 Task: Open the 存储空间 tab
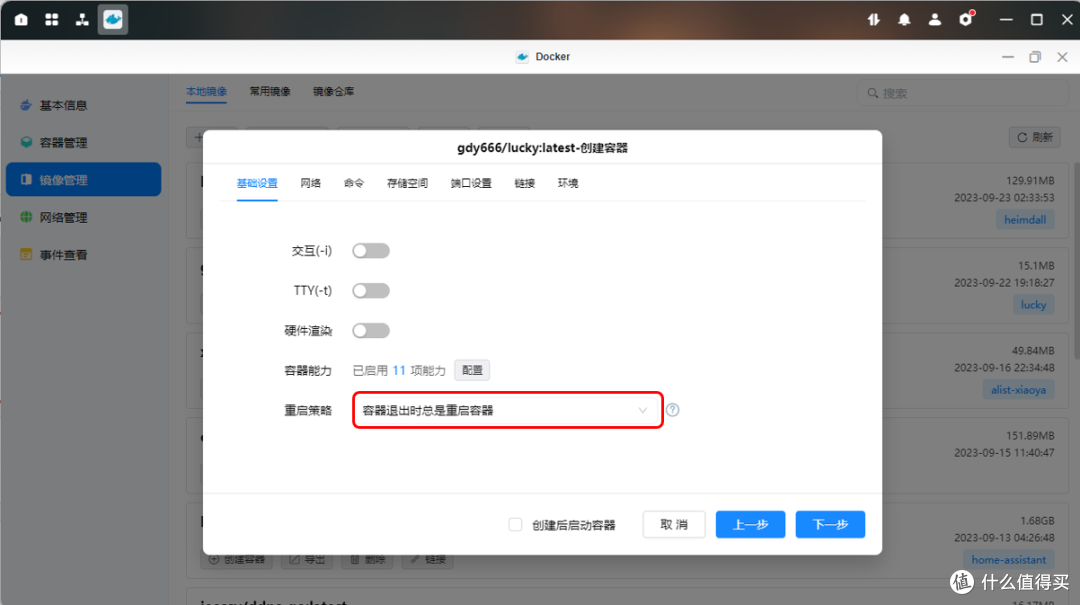(x=407, y=183)
